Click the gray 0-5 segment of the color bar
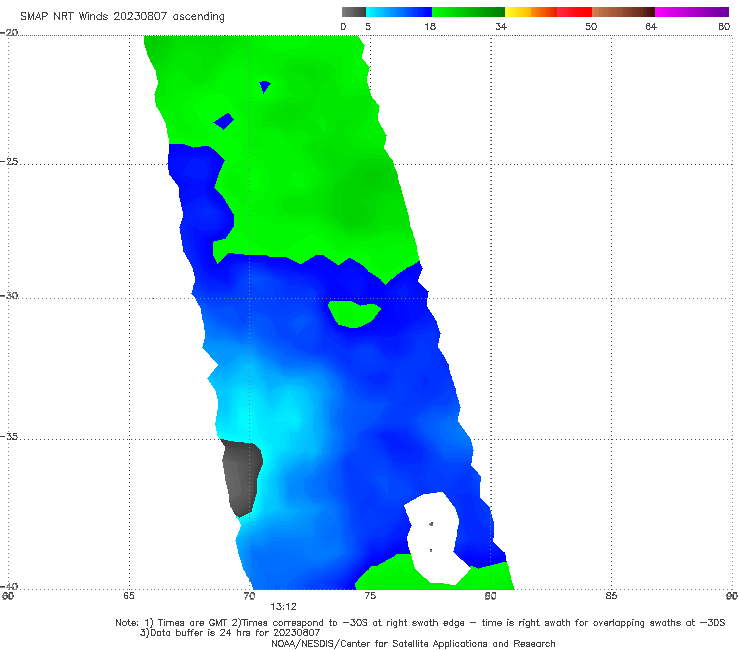This screenshot has width=740, height=650. (x=354, y=12)
